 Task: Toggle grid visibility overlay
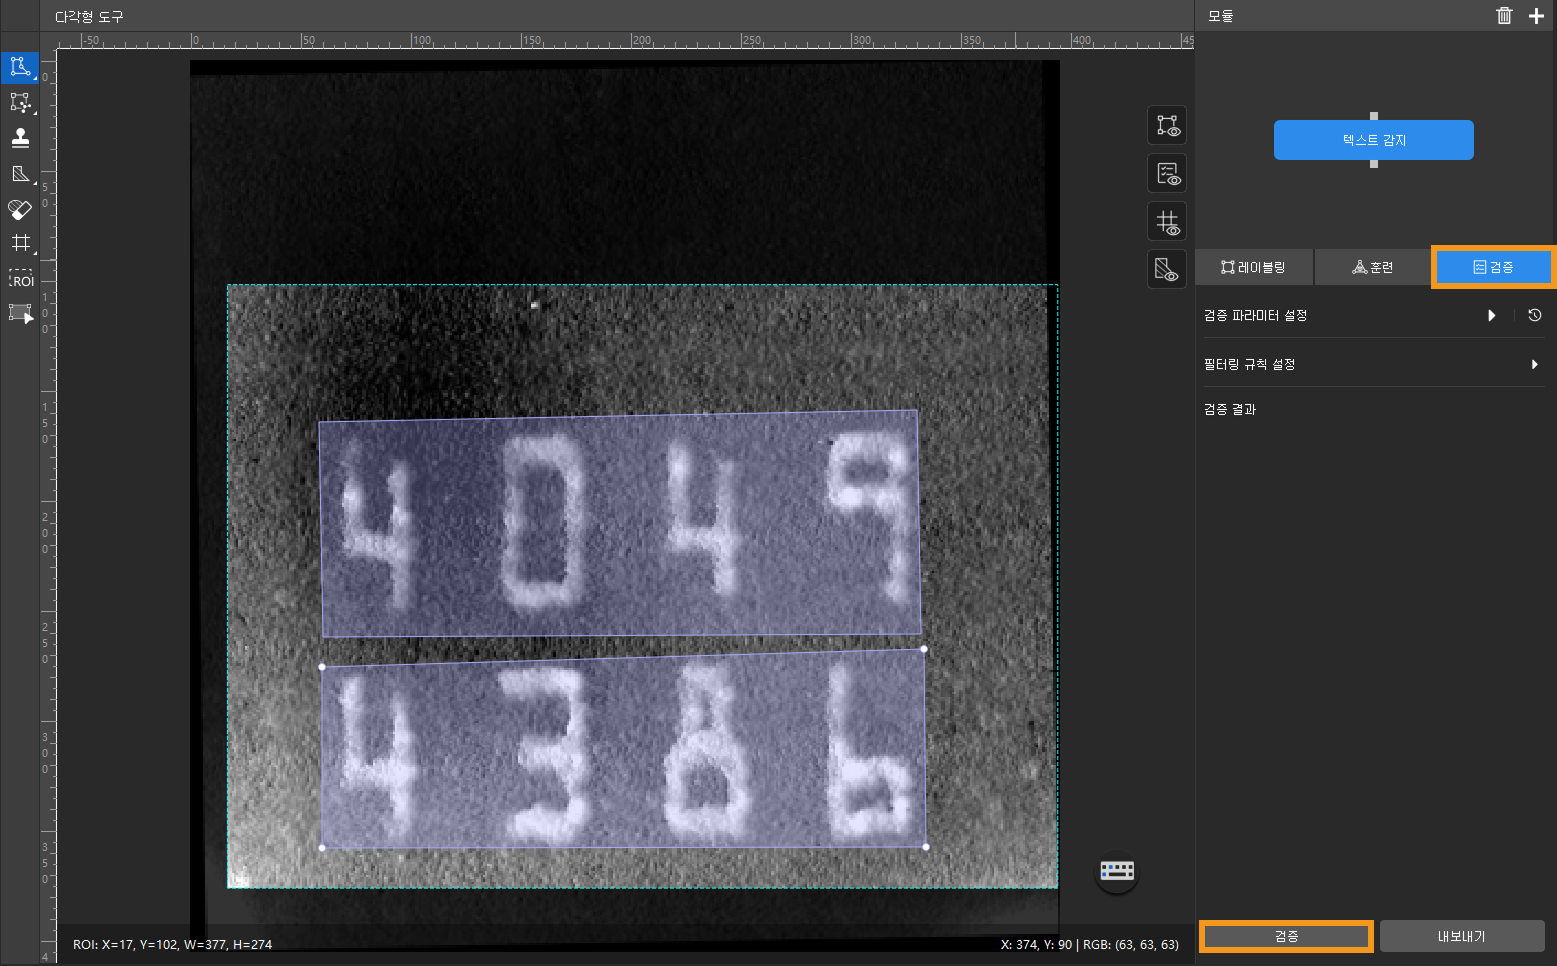1167,221
